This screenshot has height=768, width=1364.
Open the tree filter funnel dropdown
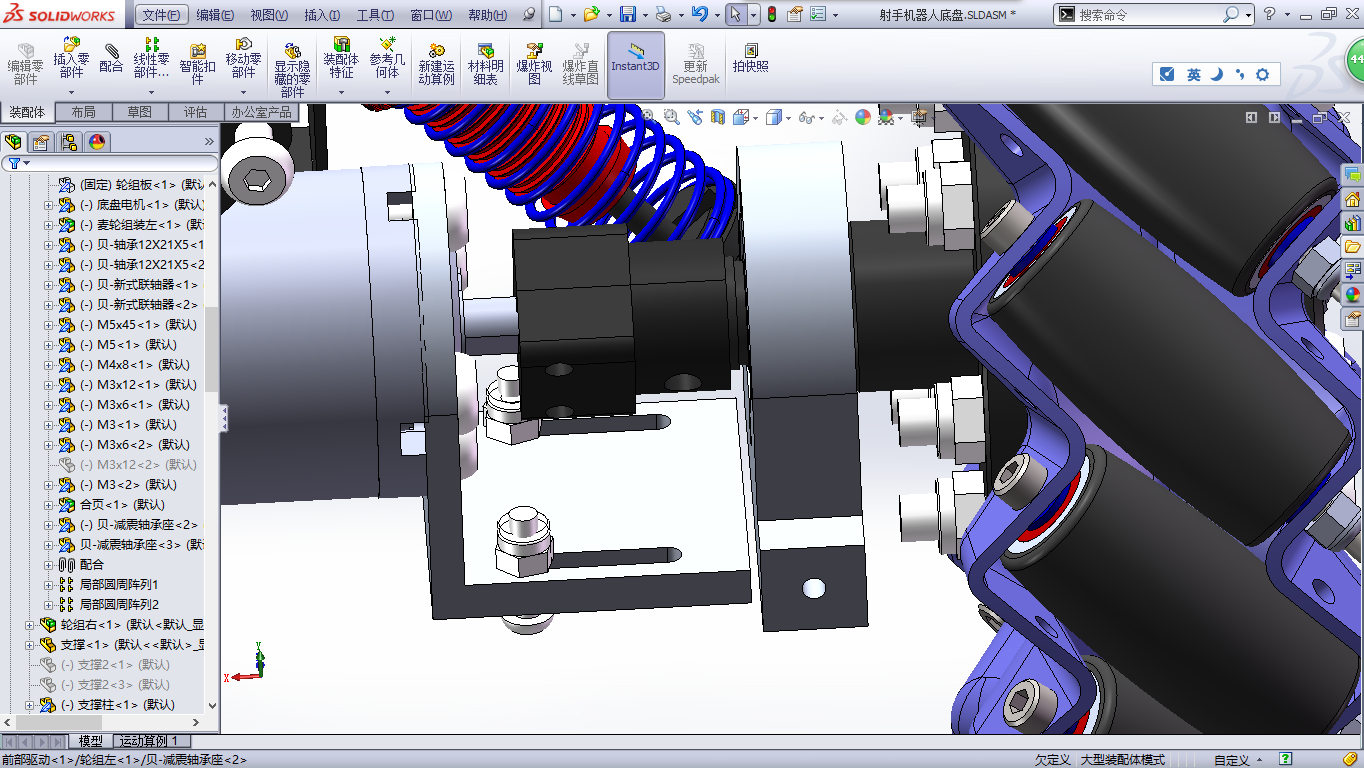[x=19, y=163]
